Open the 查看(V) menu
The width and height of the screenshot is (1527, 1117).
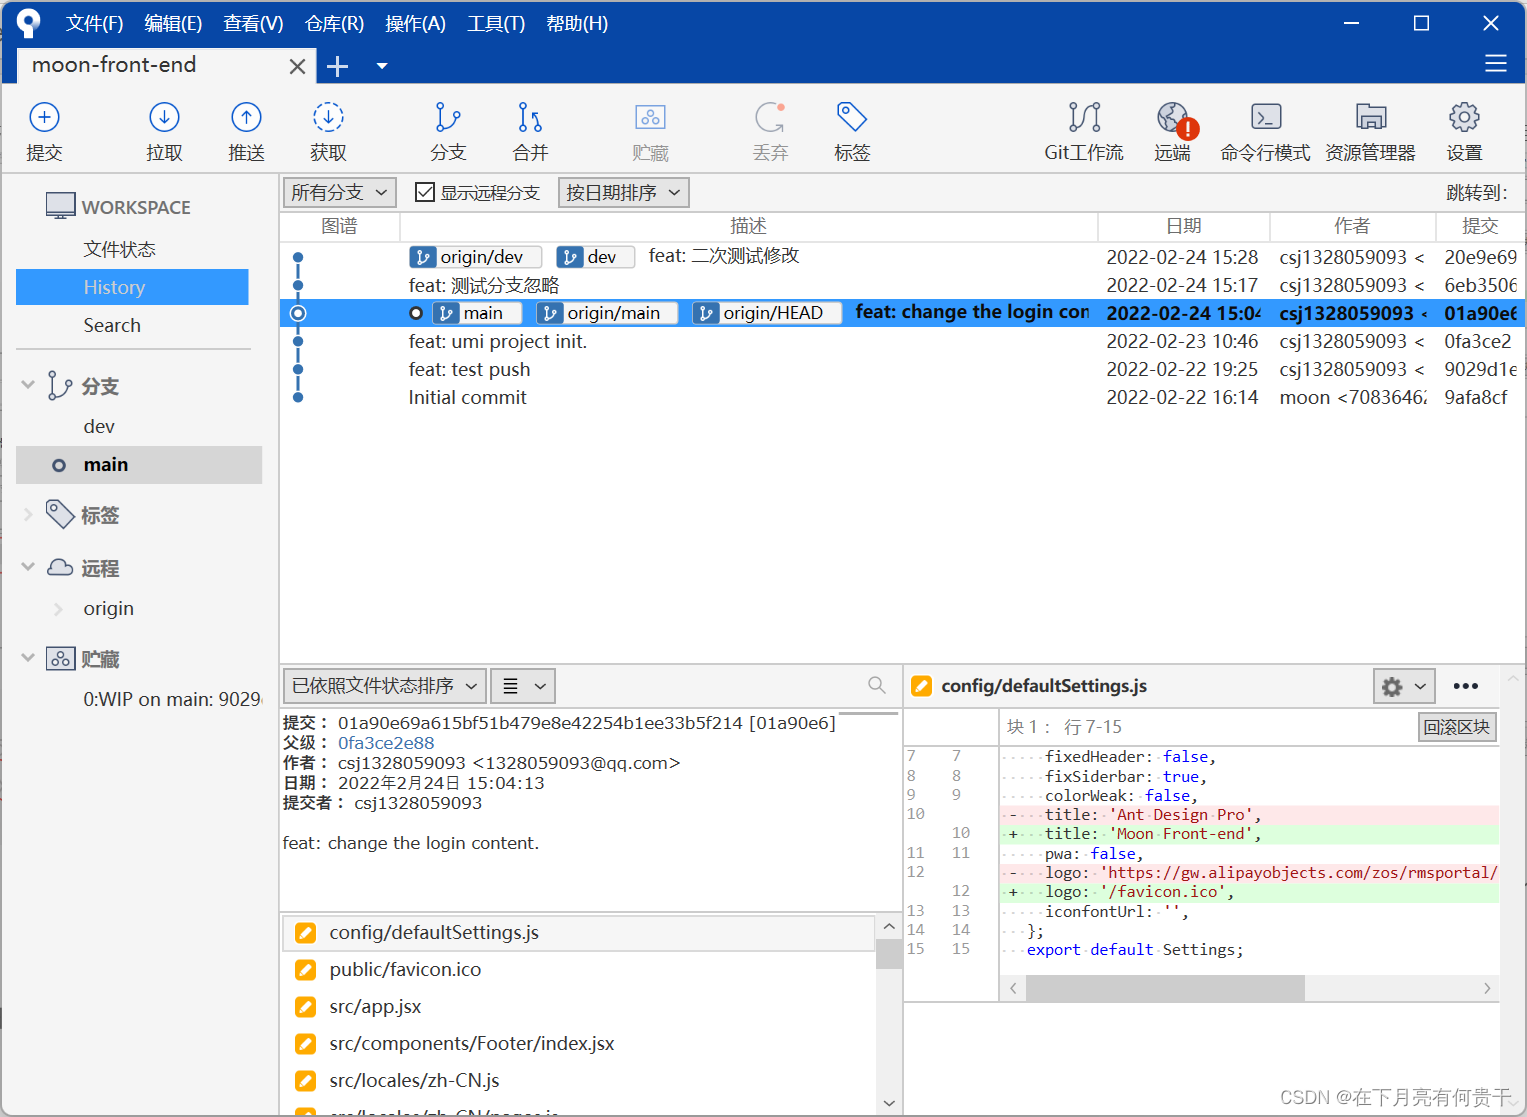tap(253, 23)
